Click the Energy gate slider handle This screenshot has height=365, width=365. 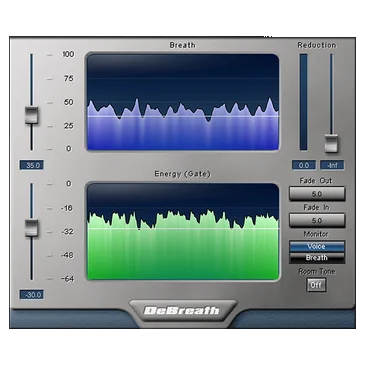point(32,228)
